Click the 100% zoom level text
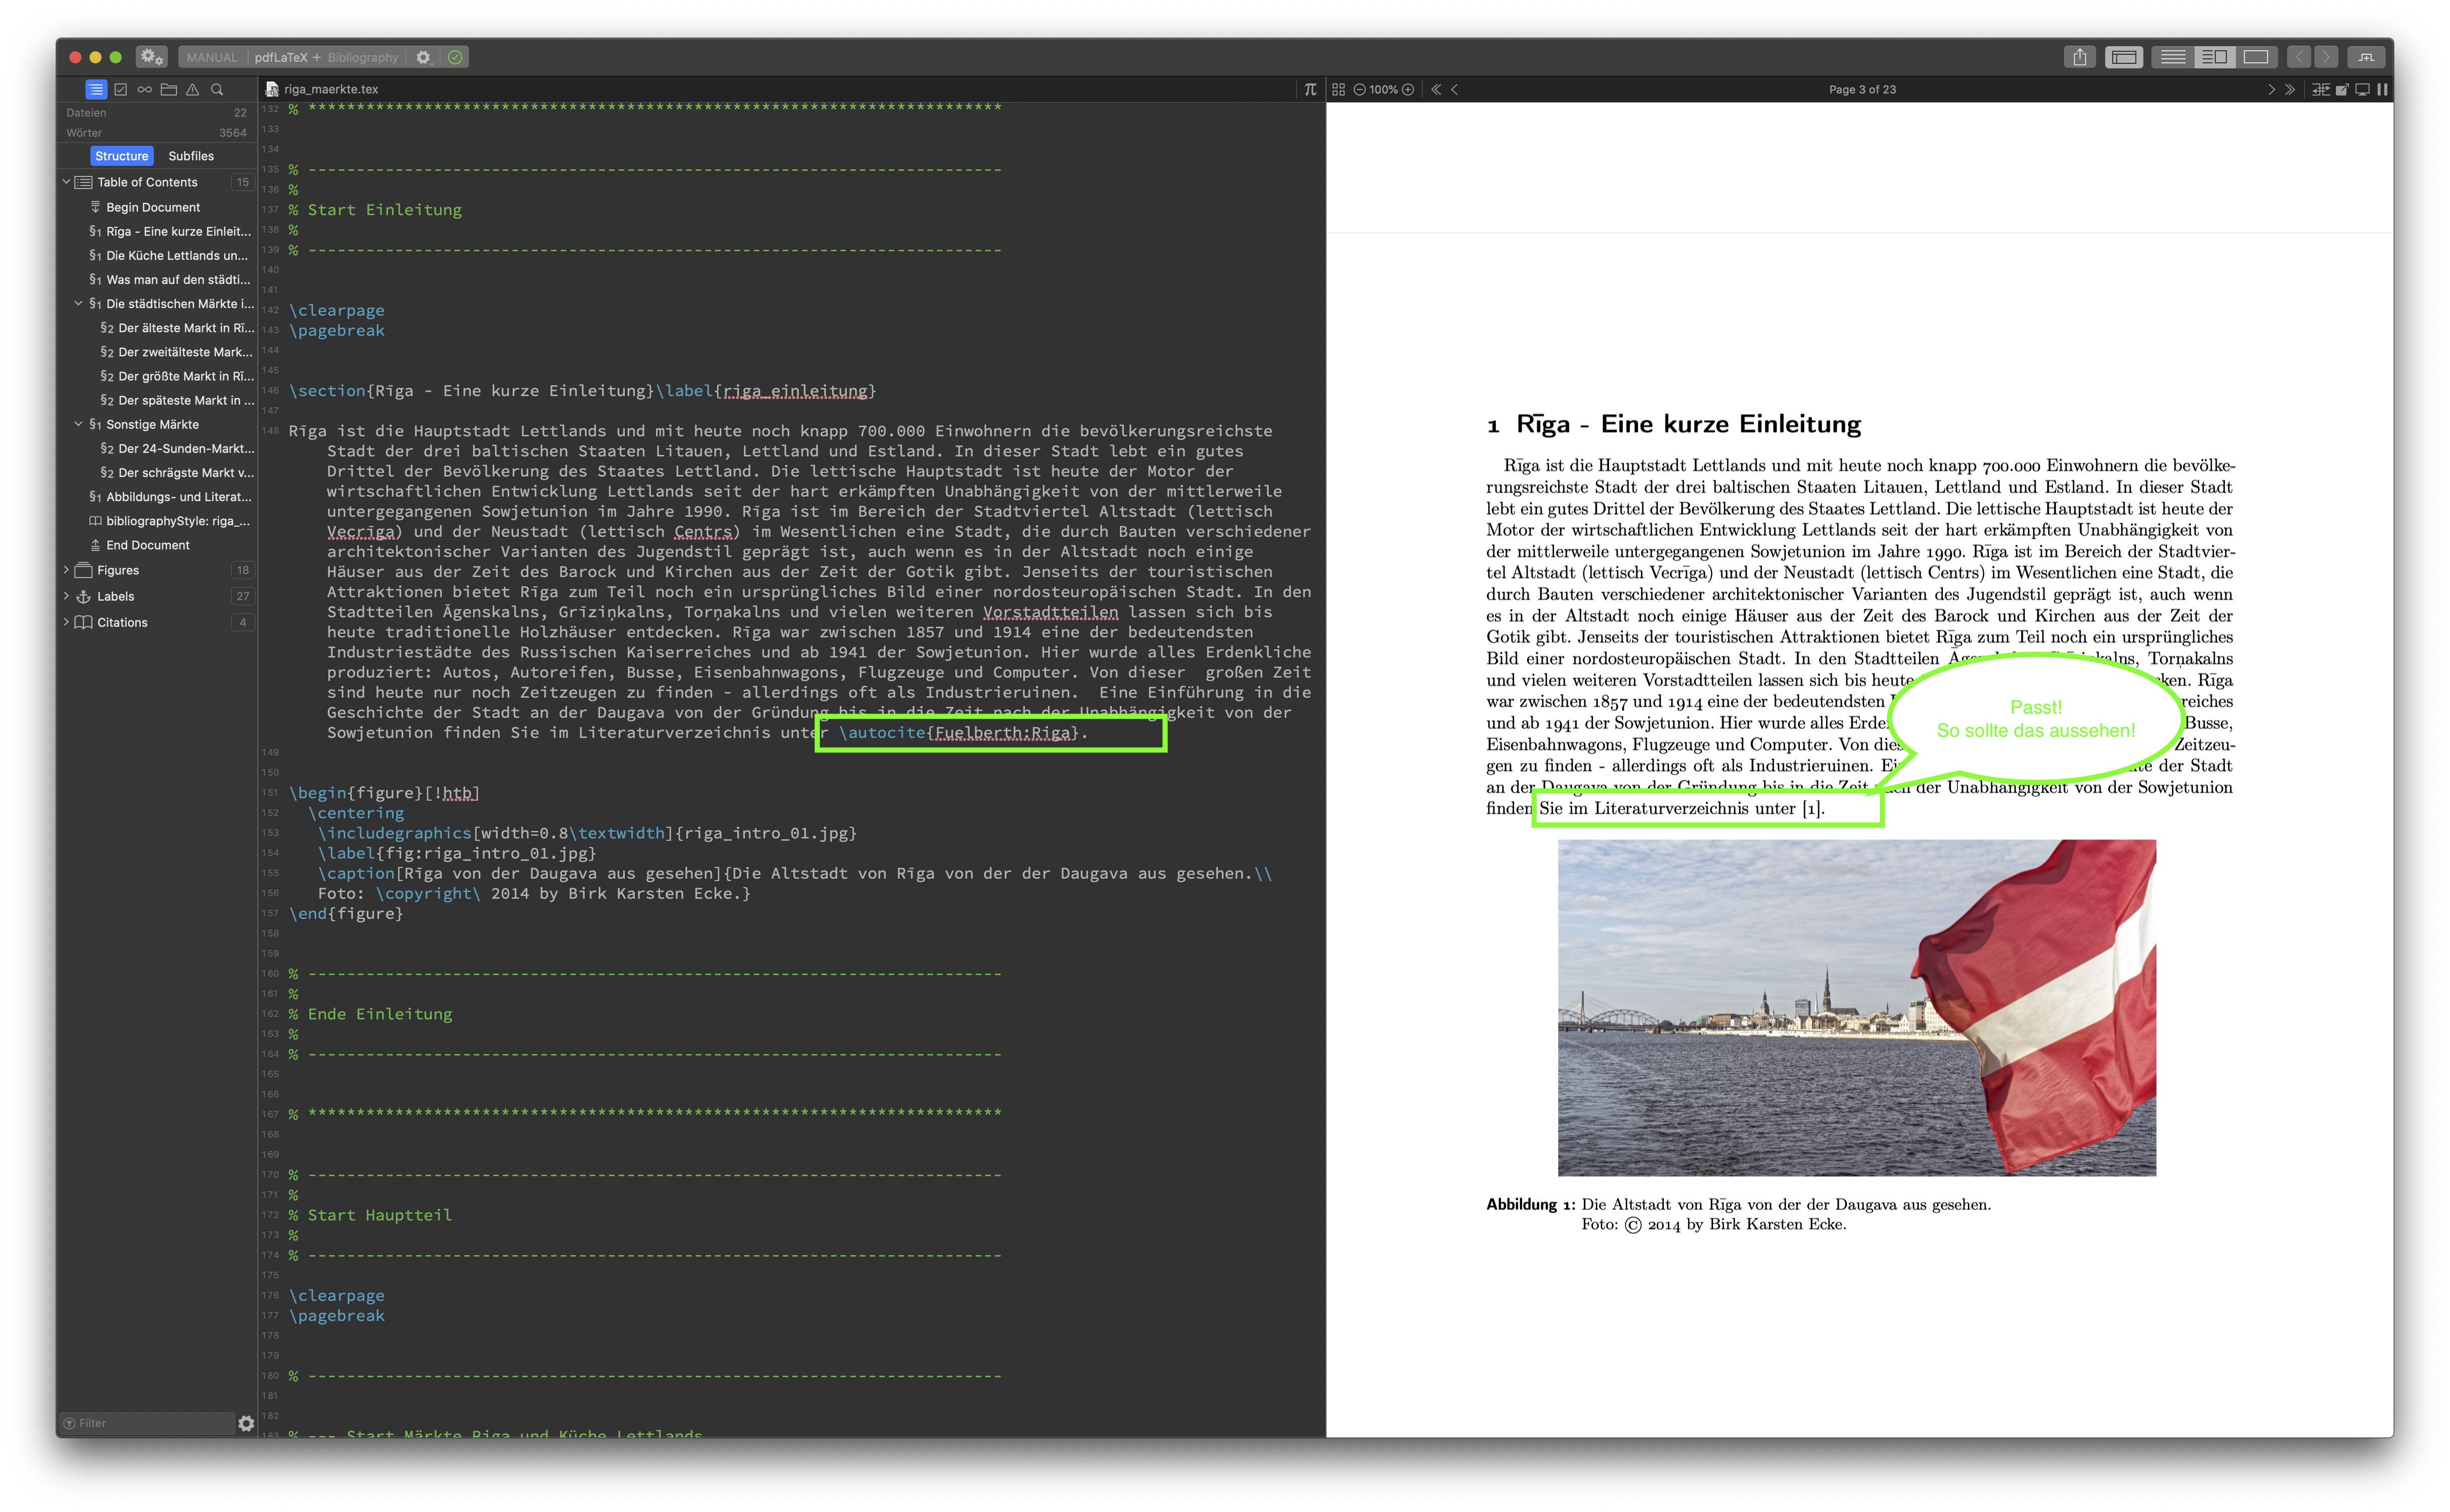This screenshot has height=1512, width=2450. click(1384, 89)
